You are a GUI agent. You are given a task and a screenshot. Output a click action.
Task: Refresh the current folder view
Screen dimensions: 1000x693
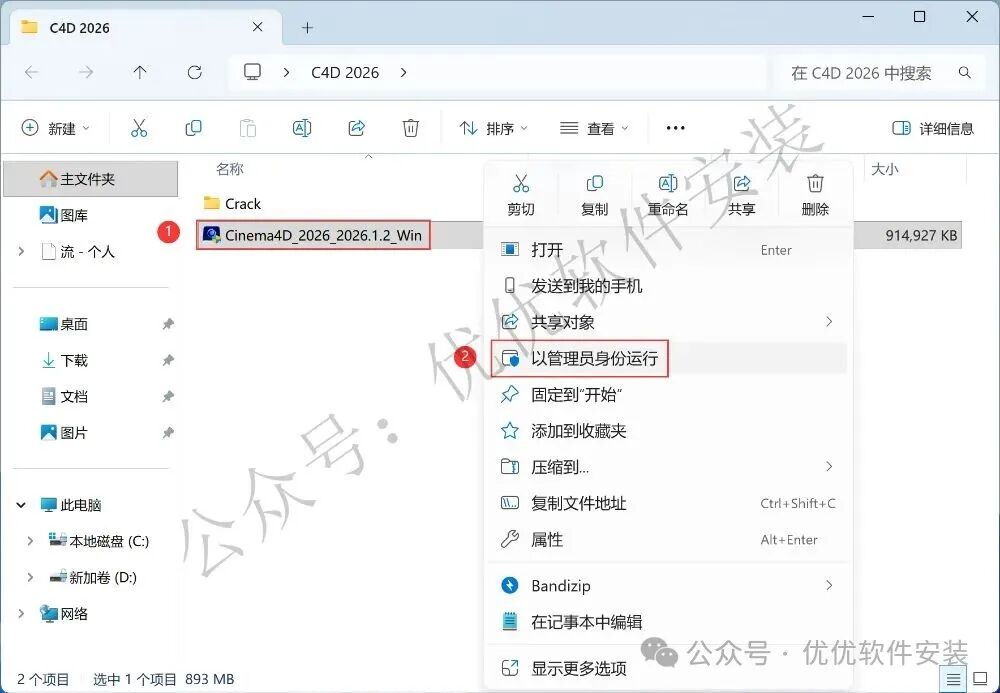click(195, 73)
